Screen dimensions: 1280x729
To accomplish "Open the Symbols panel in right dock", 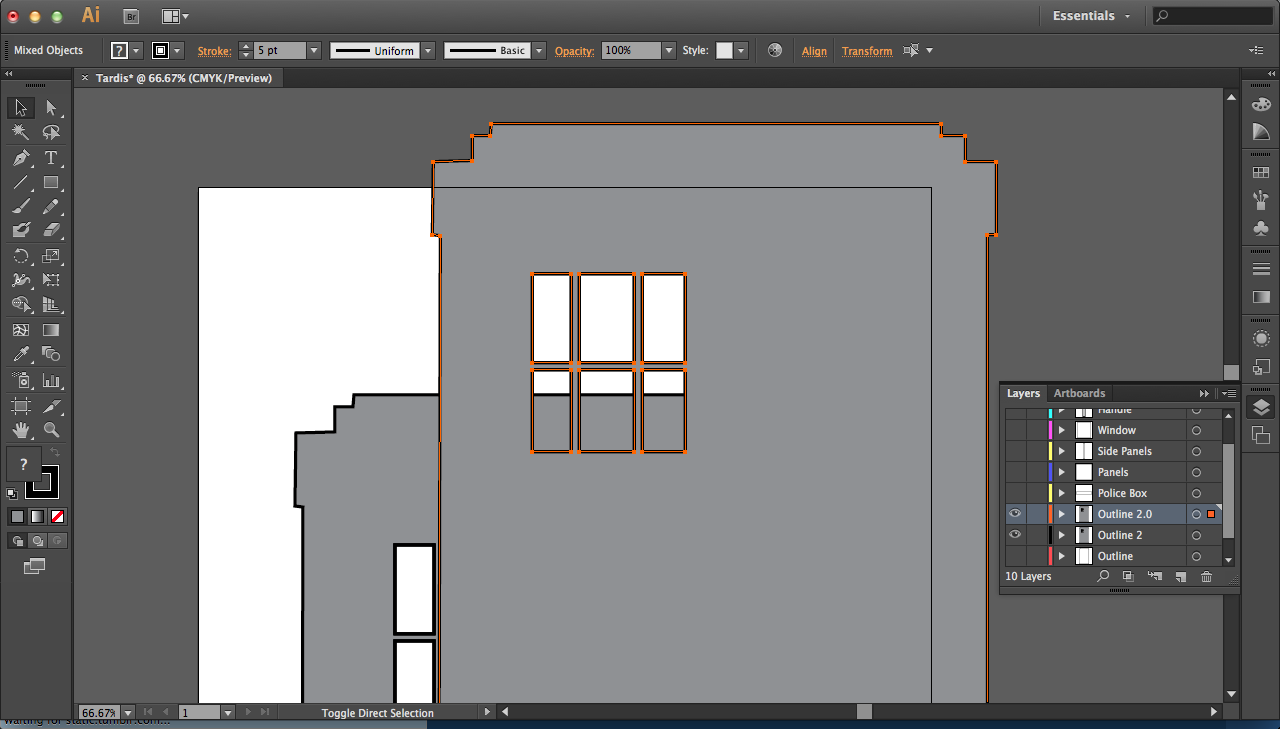I will 1261,228.
